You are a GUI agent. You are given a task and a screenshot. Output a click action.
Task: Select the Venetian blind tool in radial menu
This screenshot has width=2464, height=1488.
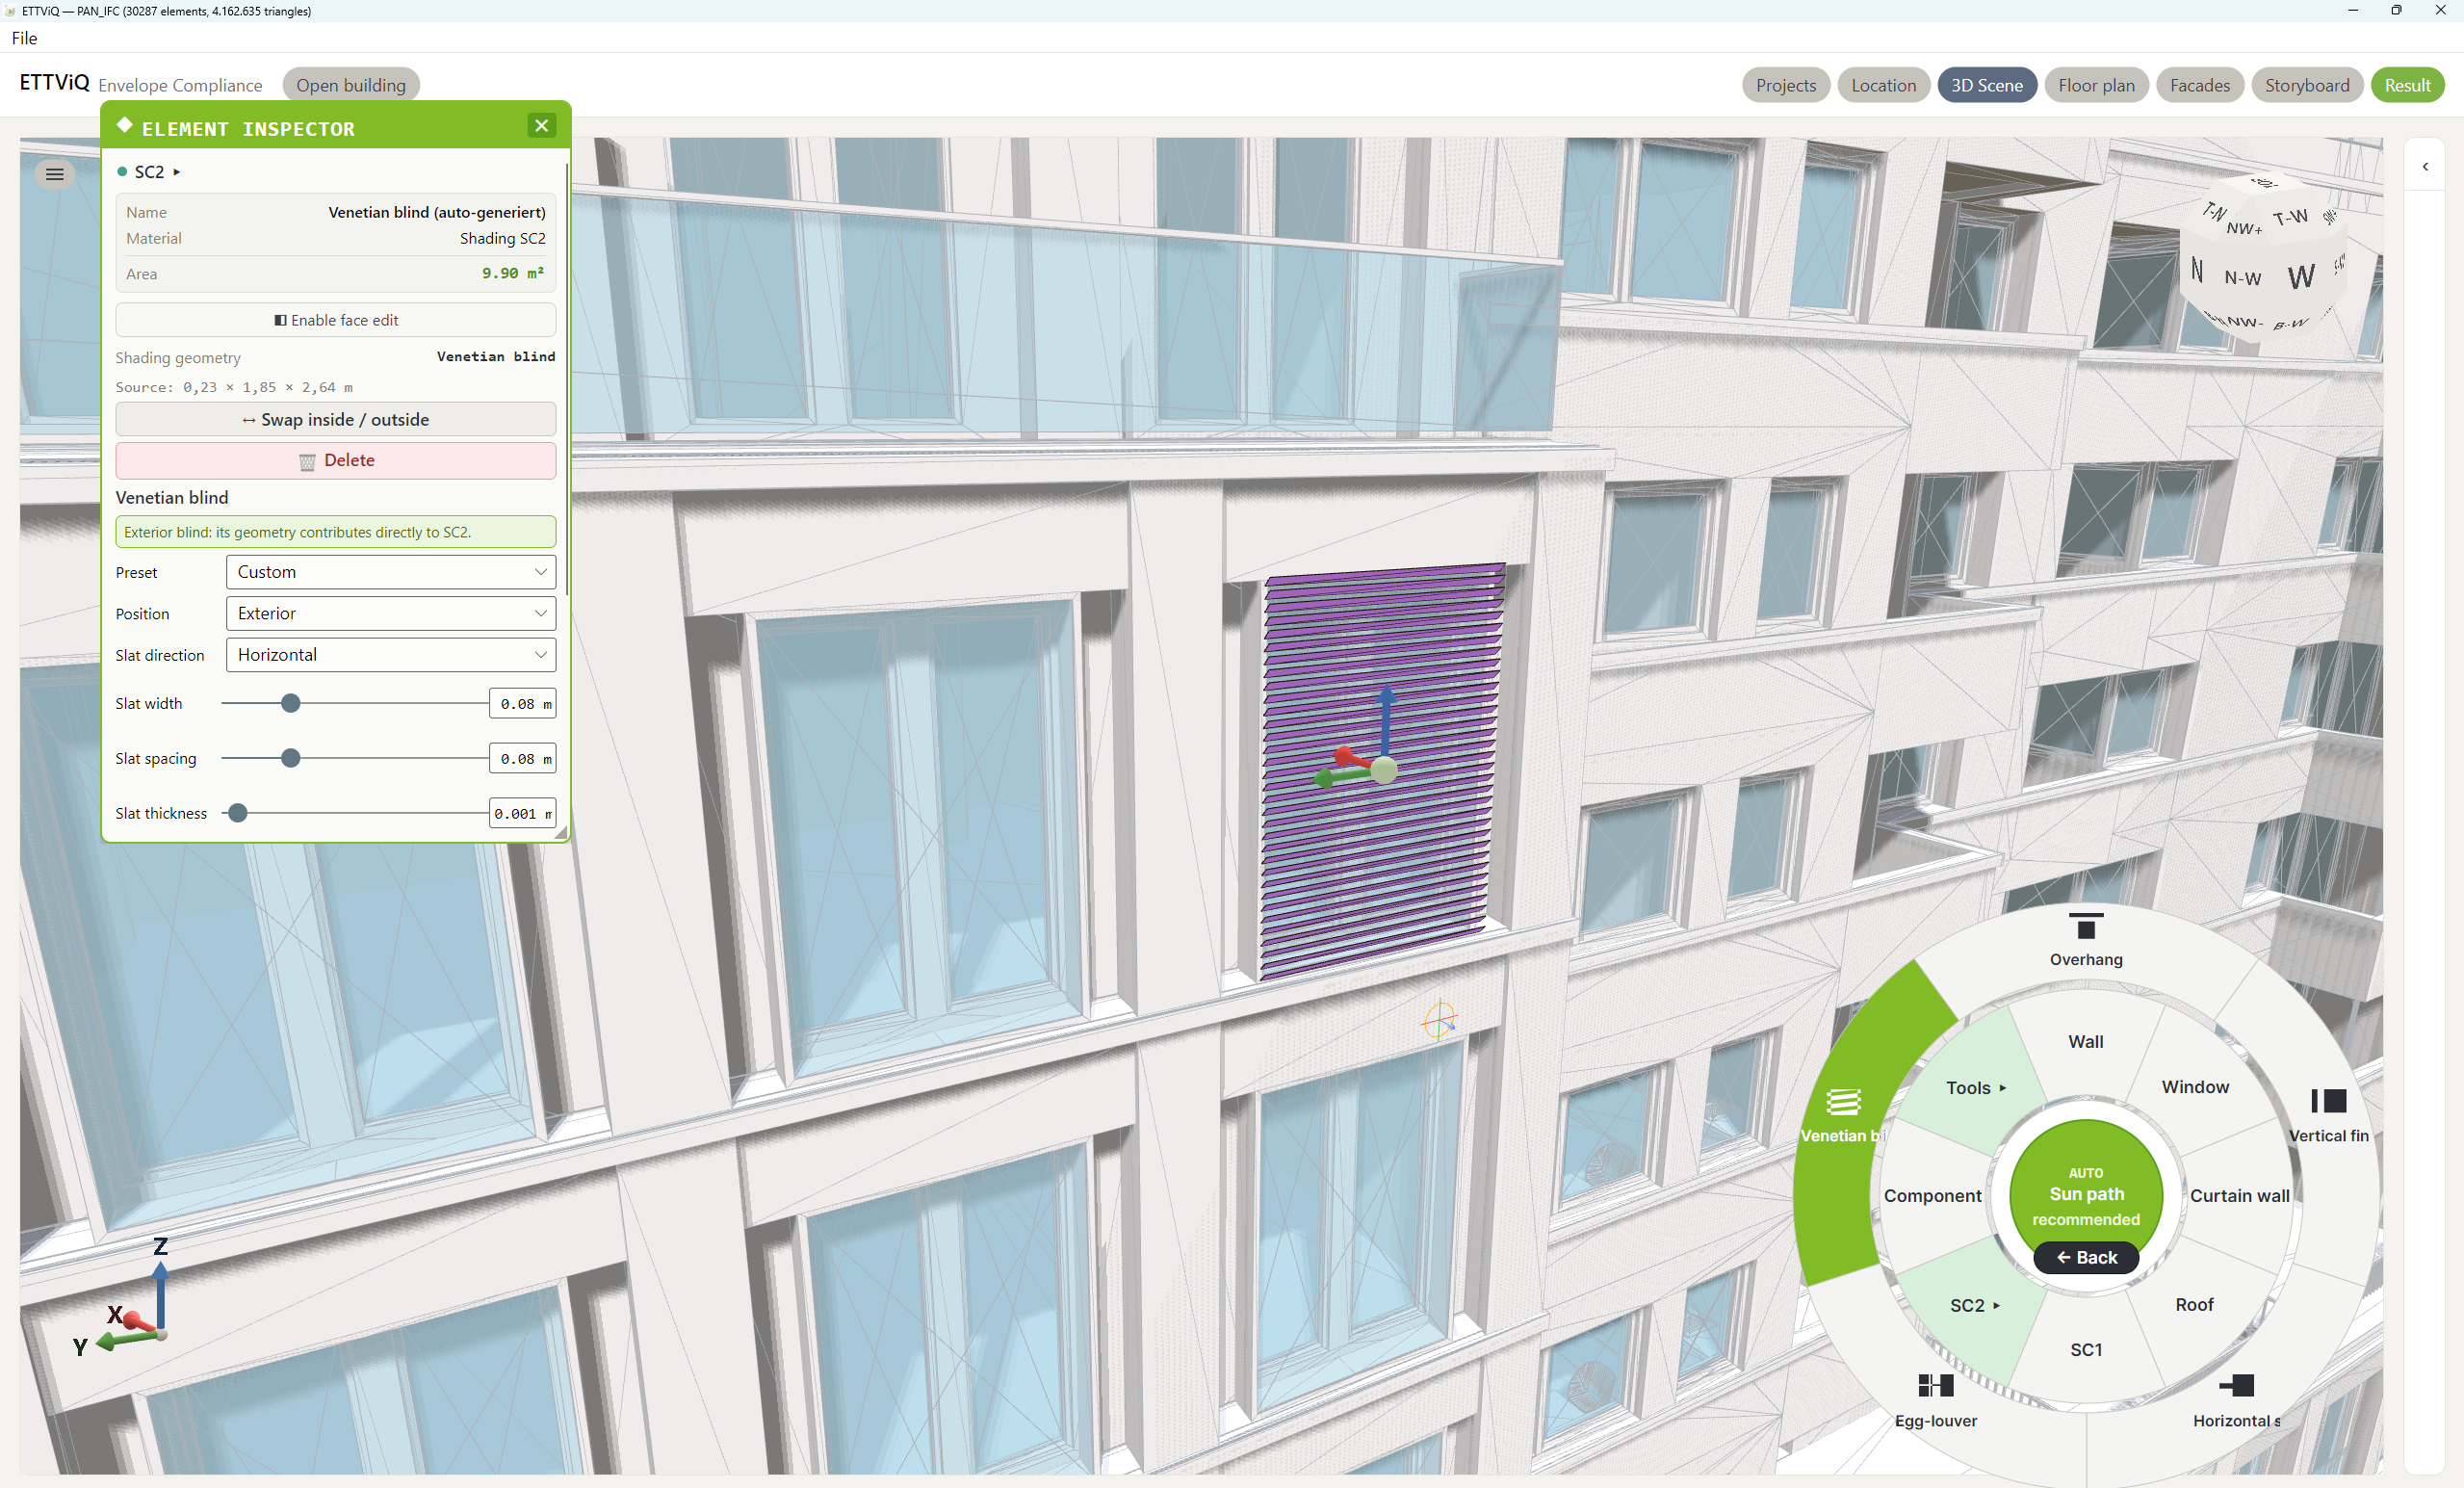coord(1843,1116)
